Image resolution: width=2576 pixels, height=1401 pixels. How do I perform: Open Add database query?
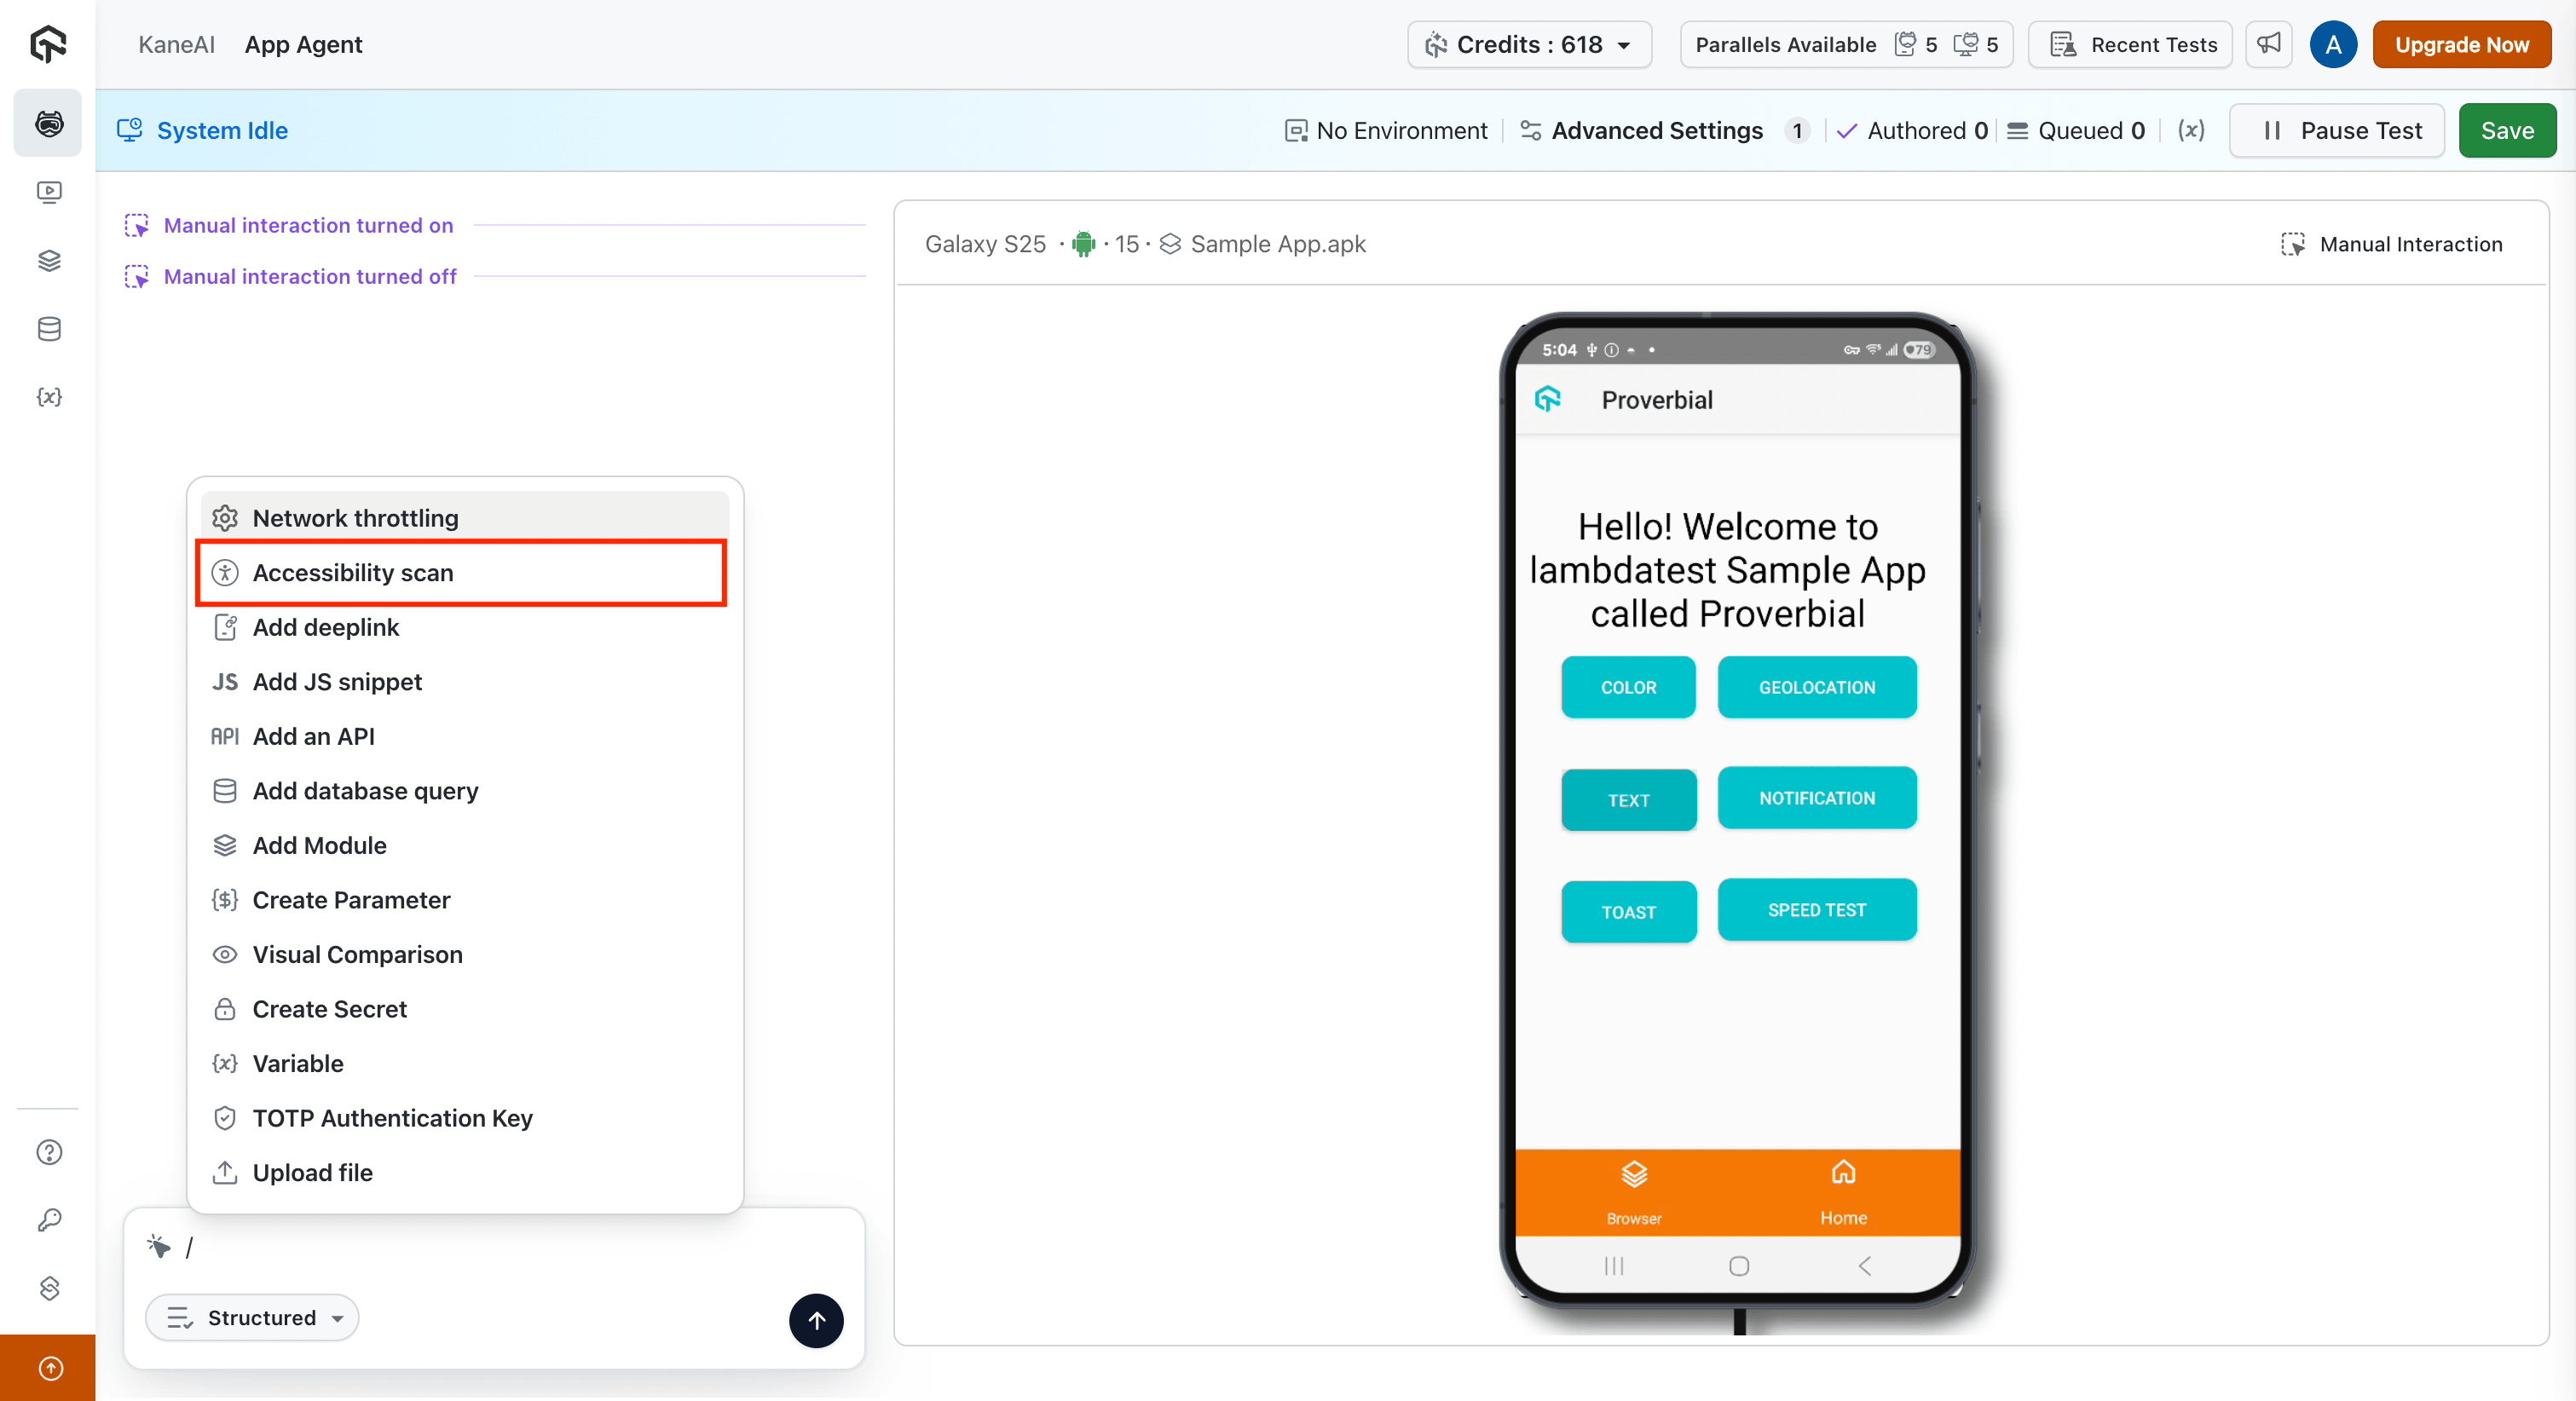pyautogui.click(x=364, y=790)
